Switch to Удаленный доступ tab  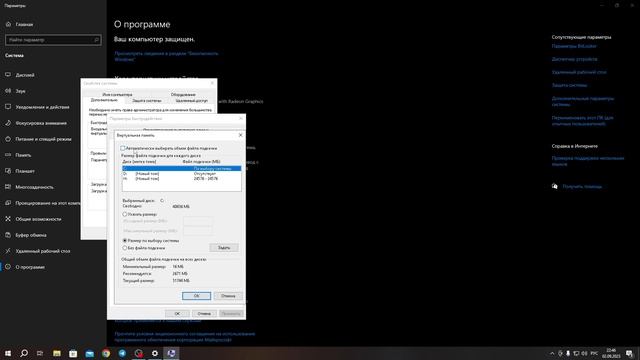(x=191, y=100)
